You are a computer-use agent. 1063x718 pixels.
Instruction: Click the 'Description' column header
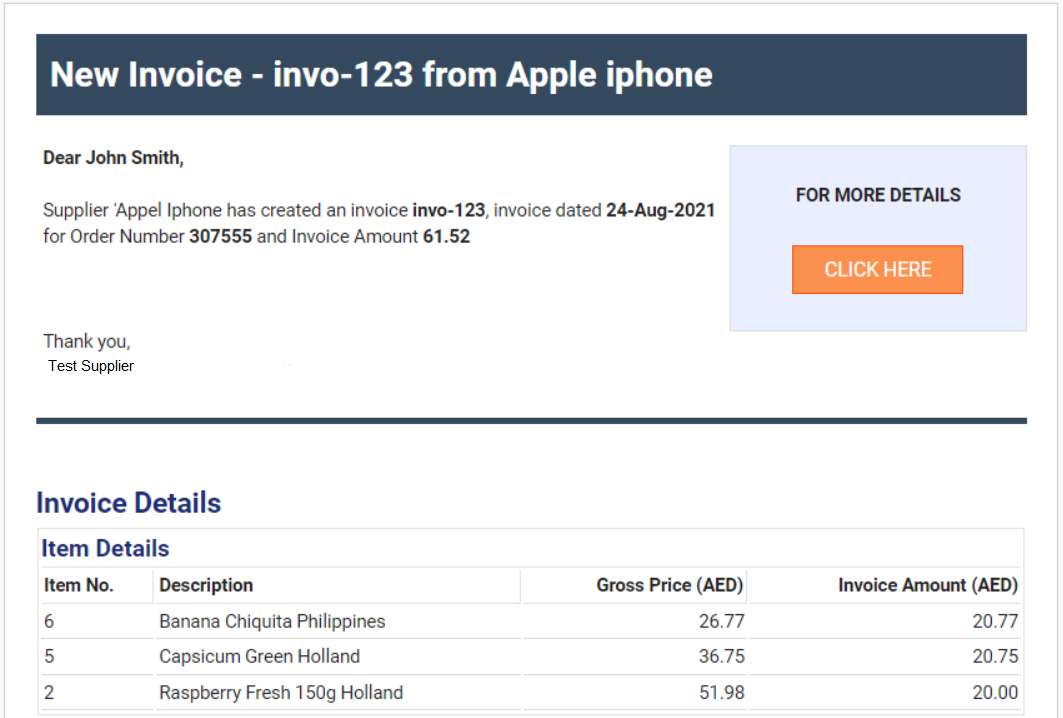point(206,585)
